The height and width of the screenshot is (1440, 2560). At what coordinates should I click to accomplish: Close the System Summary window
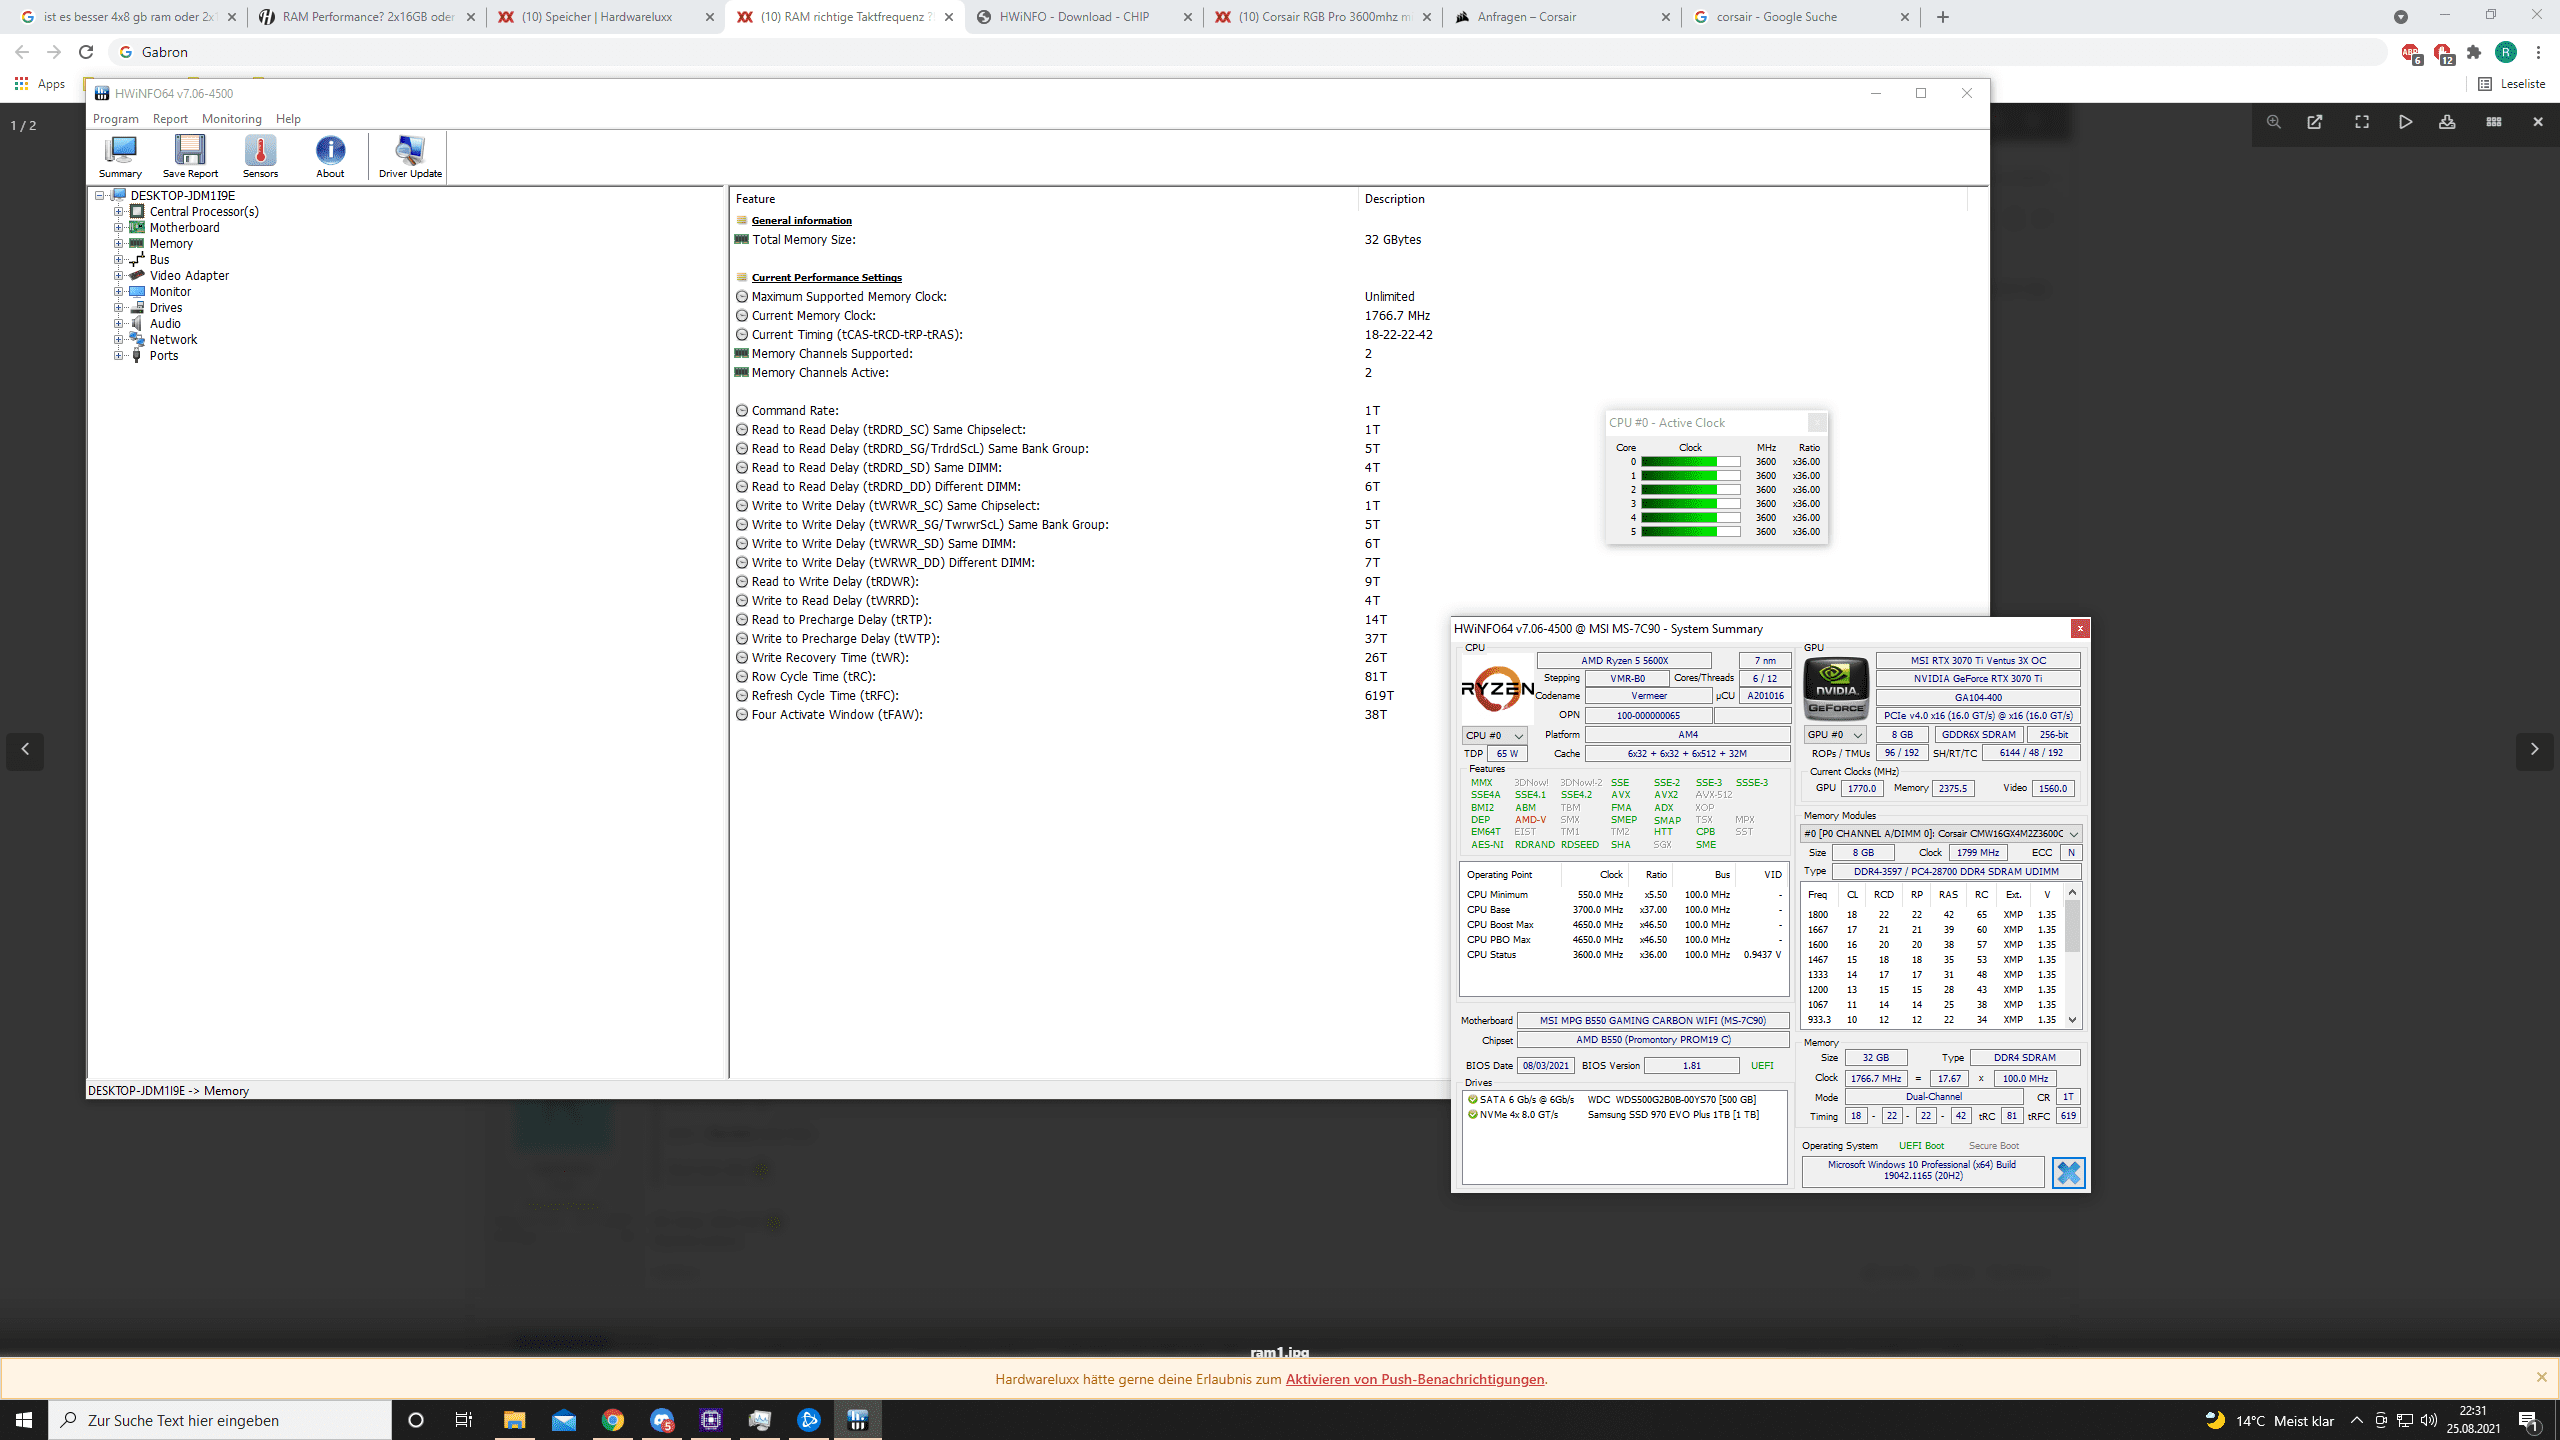[x=2080, y=629]
